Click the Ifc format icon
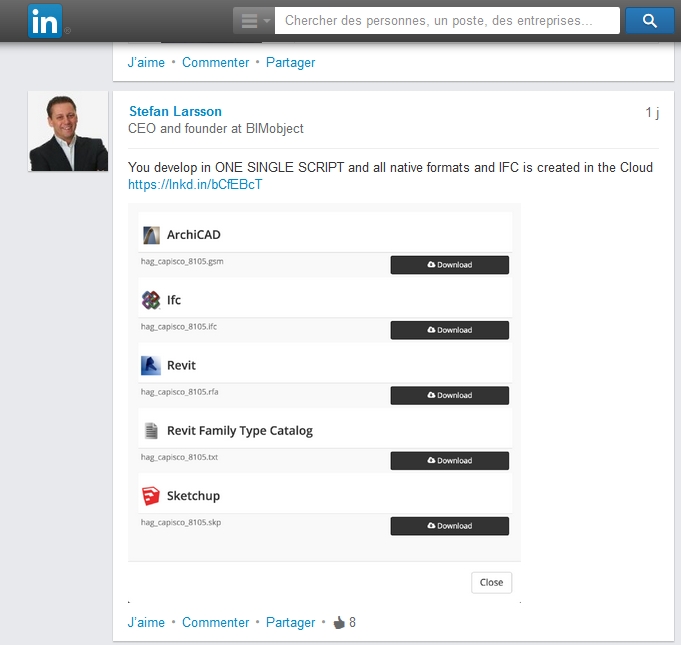This screenshot has width=681, height=645. tap(151, 300)
